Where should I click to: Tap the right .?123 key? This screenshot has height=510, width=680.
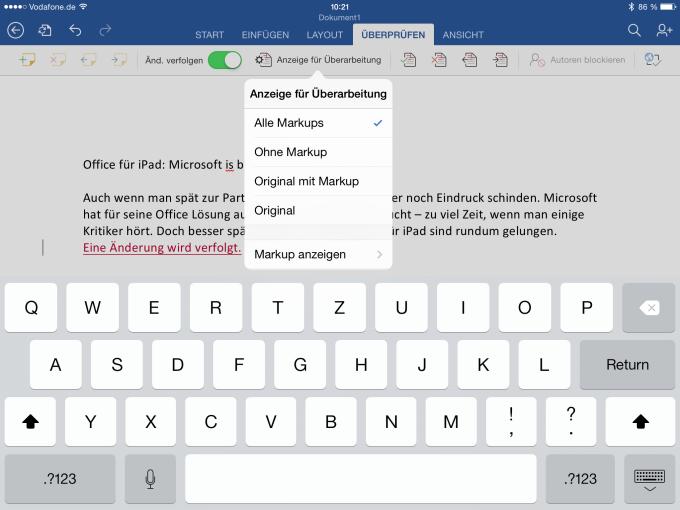click(x=580, y=479)
